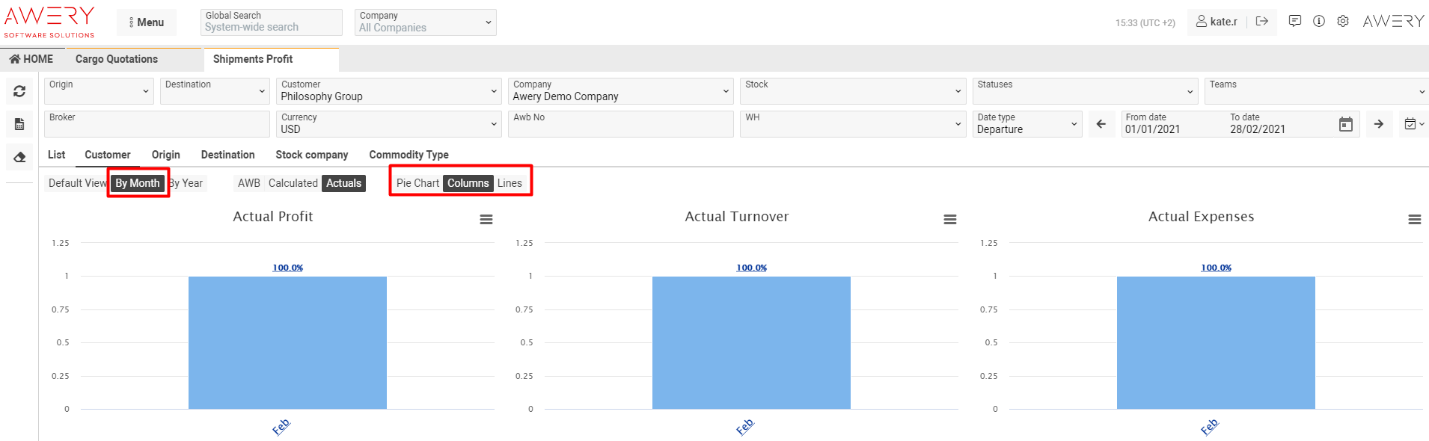Expand the Date type Departure dropdown
Screen dimensions: 1429x441
coord(1027,124)
